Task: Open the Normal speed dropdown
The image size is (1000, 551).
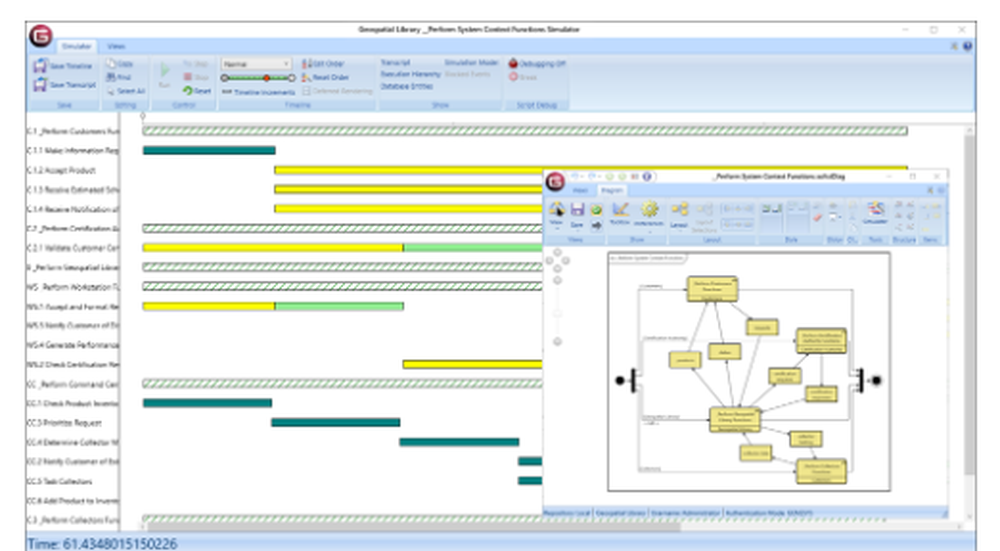Action: tap(256, 64)
